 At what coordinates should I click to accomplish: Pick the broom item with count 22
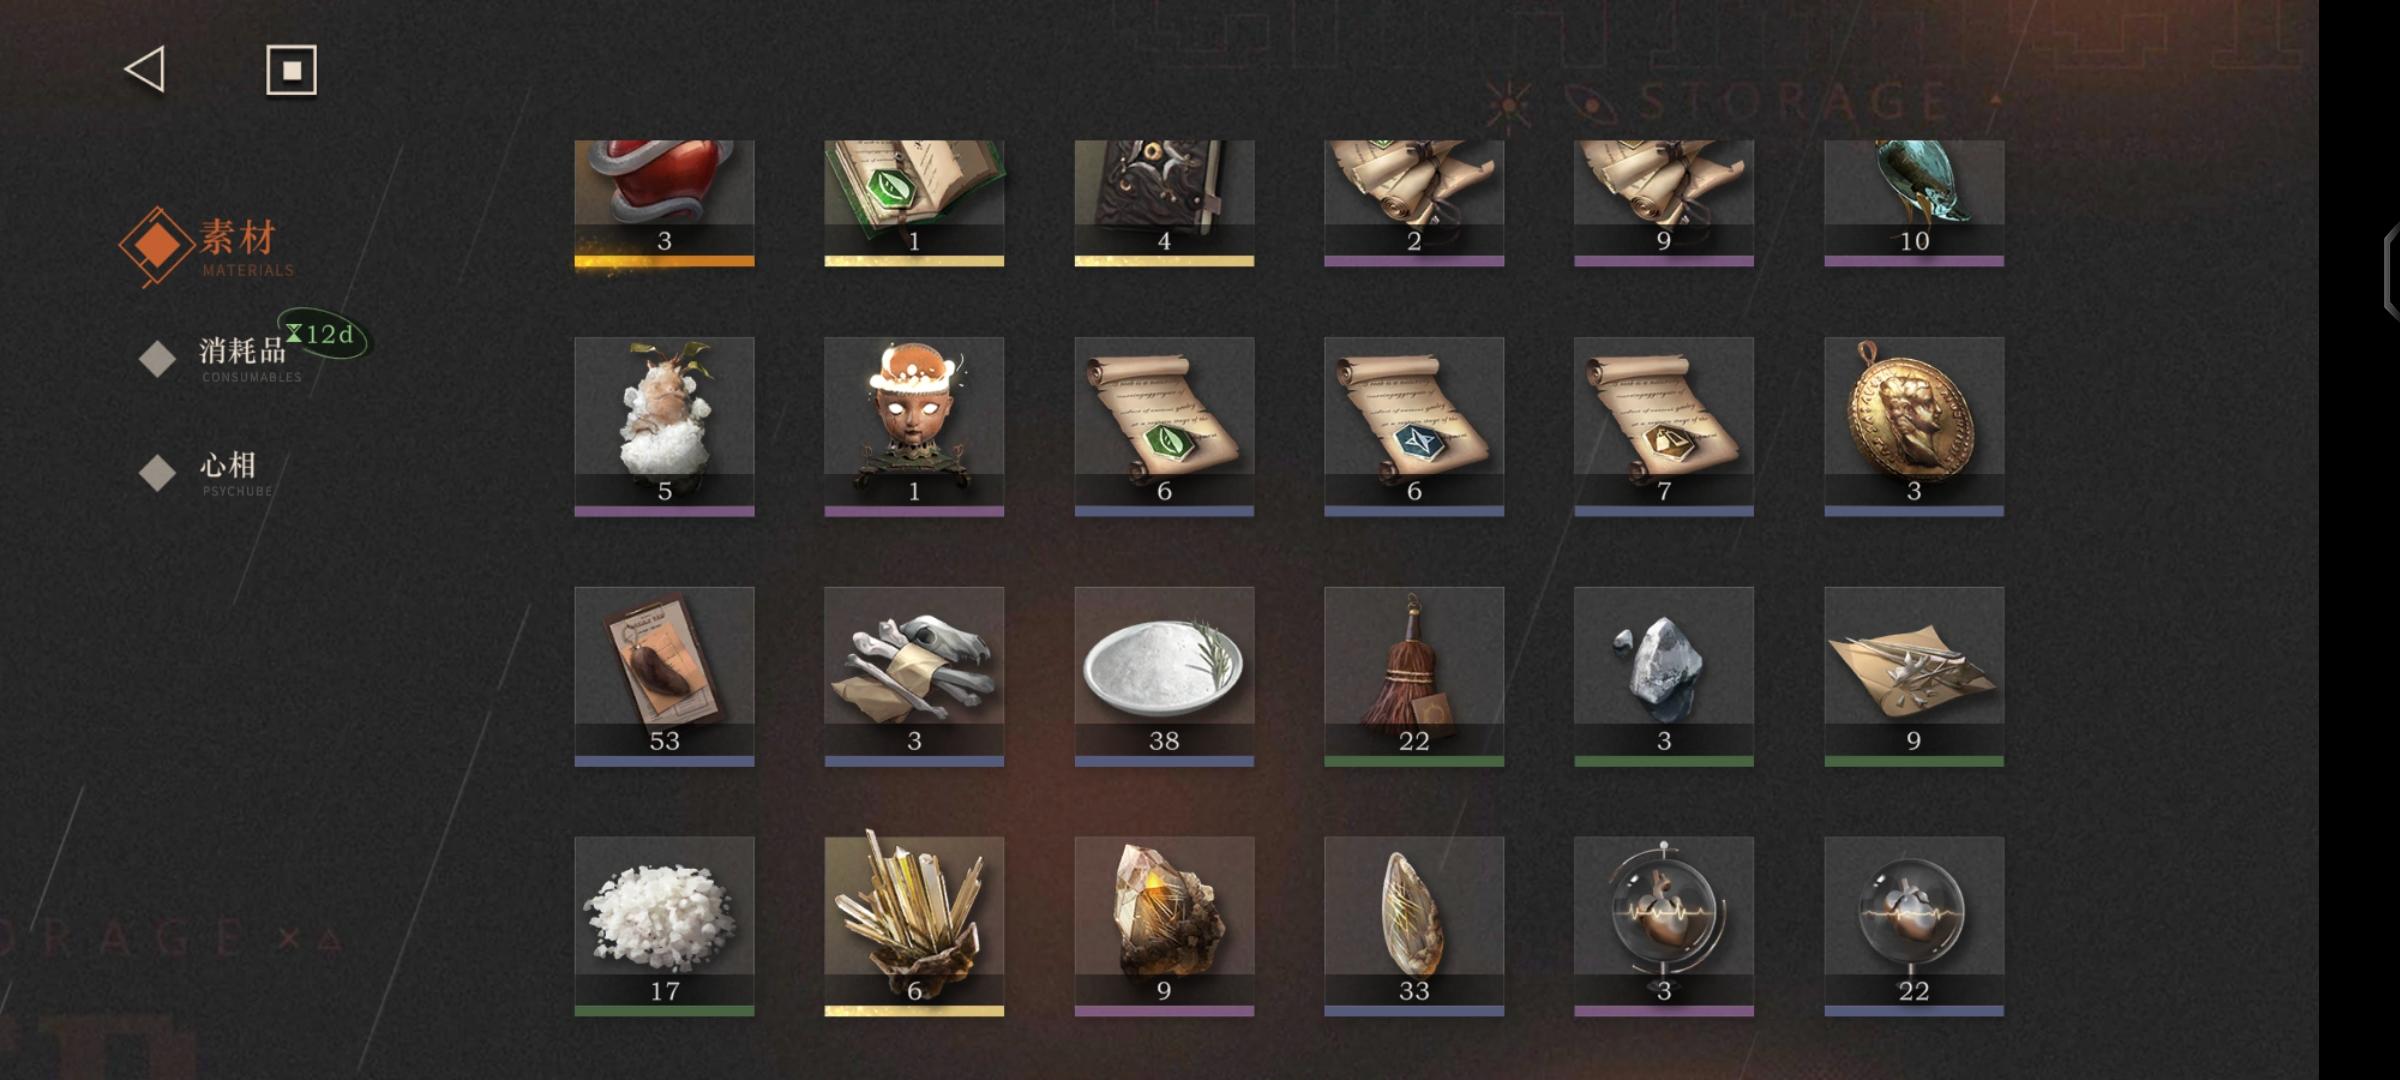1414,676
